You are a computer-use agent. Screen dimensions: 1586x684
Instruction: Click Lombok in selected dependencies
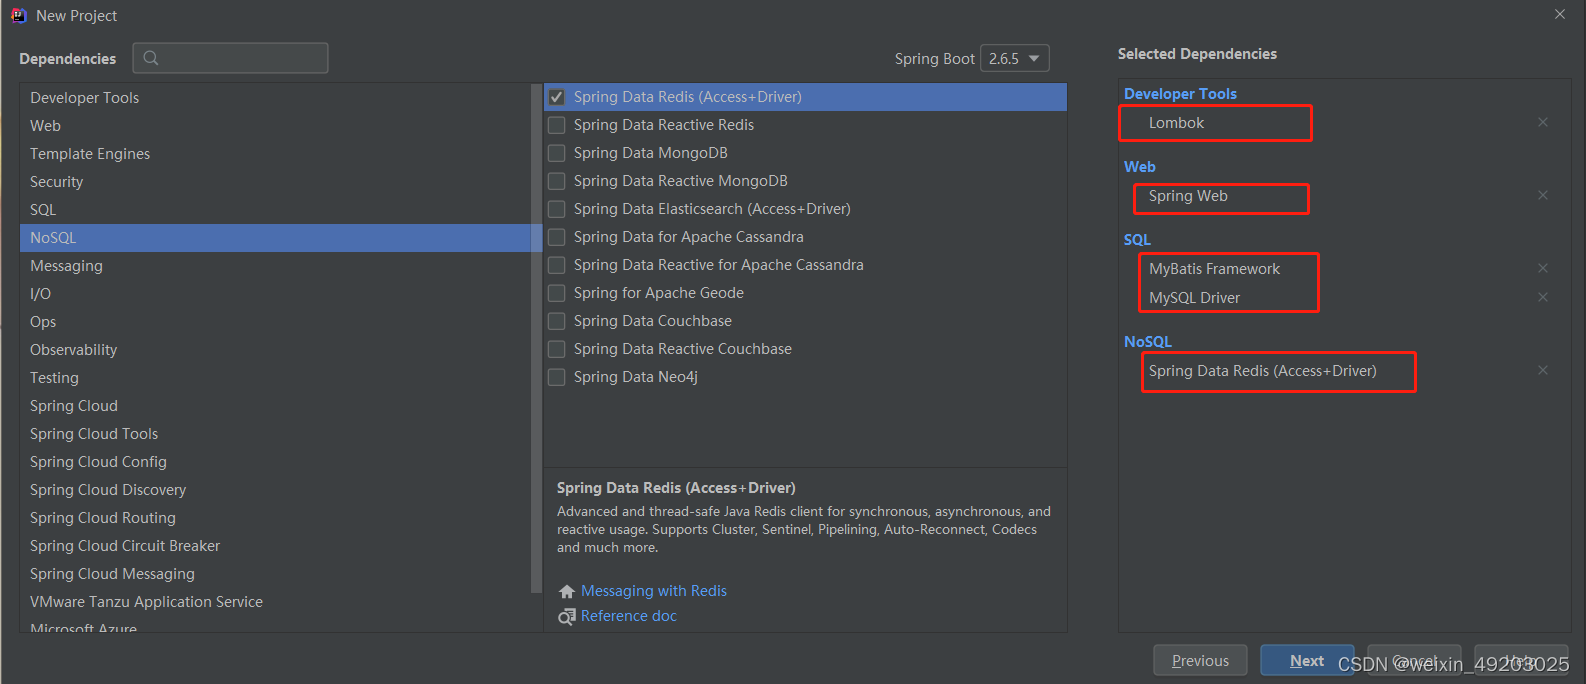(1176, 123)
